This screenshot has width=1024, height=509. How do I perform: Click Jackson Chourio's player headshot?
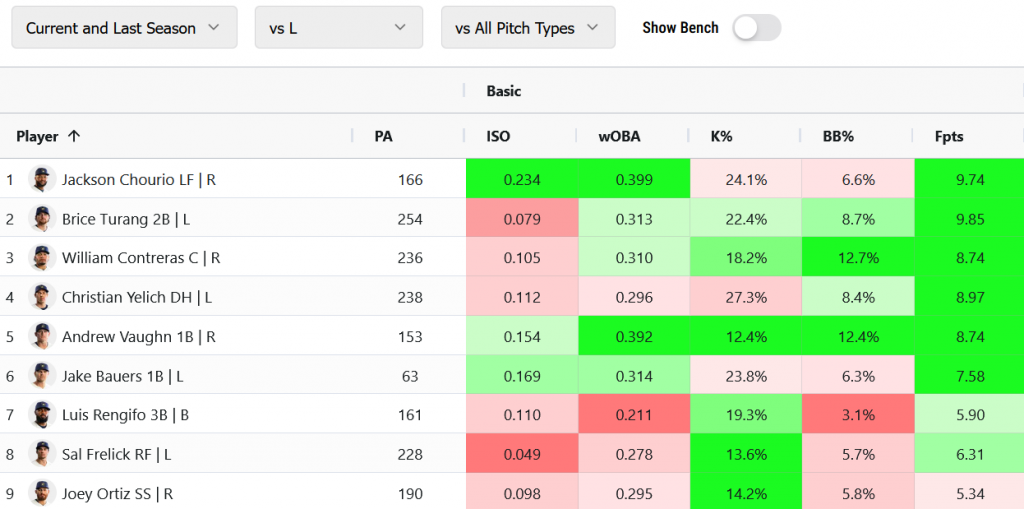point(42,179)
